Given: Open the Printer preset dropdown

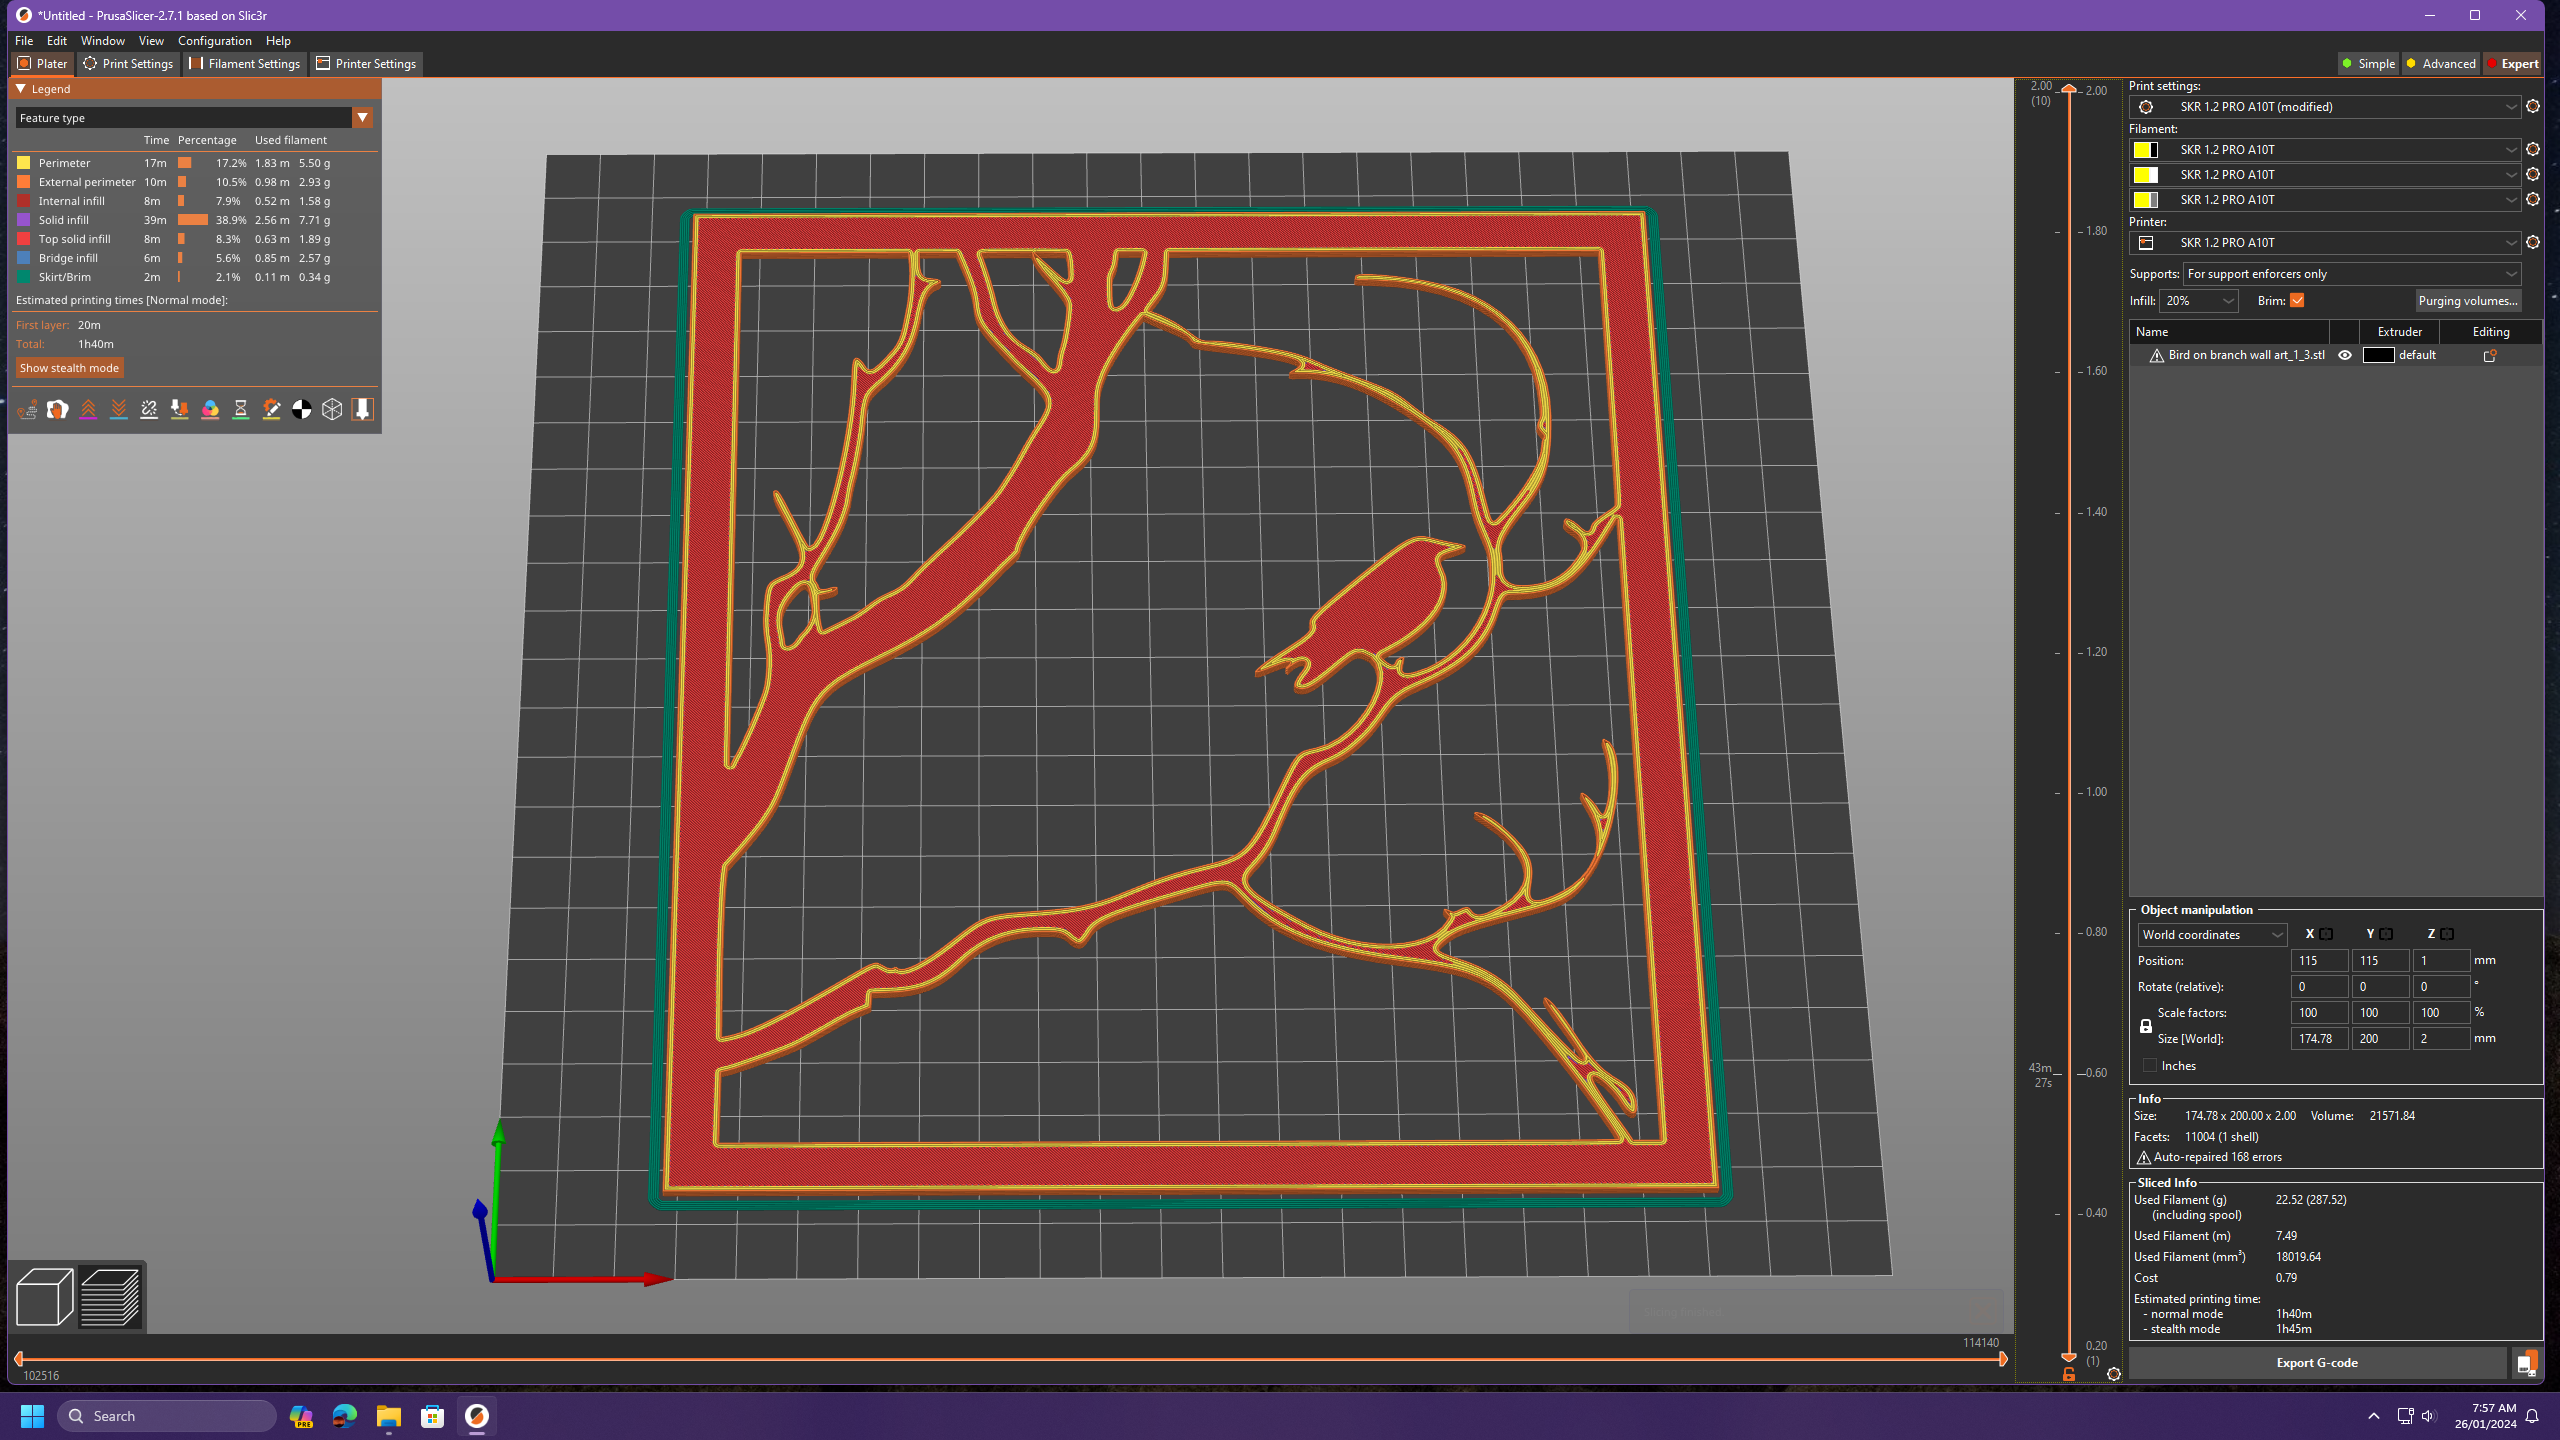Looking at the screenshot, I should tap(2325, 242).
